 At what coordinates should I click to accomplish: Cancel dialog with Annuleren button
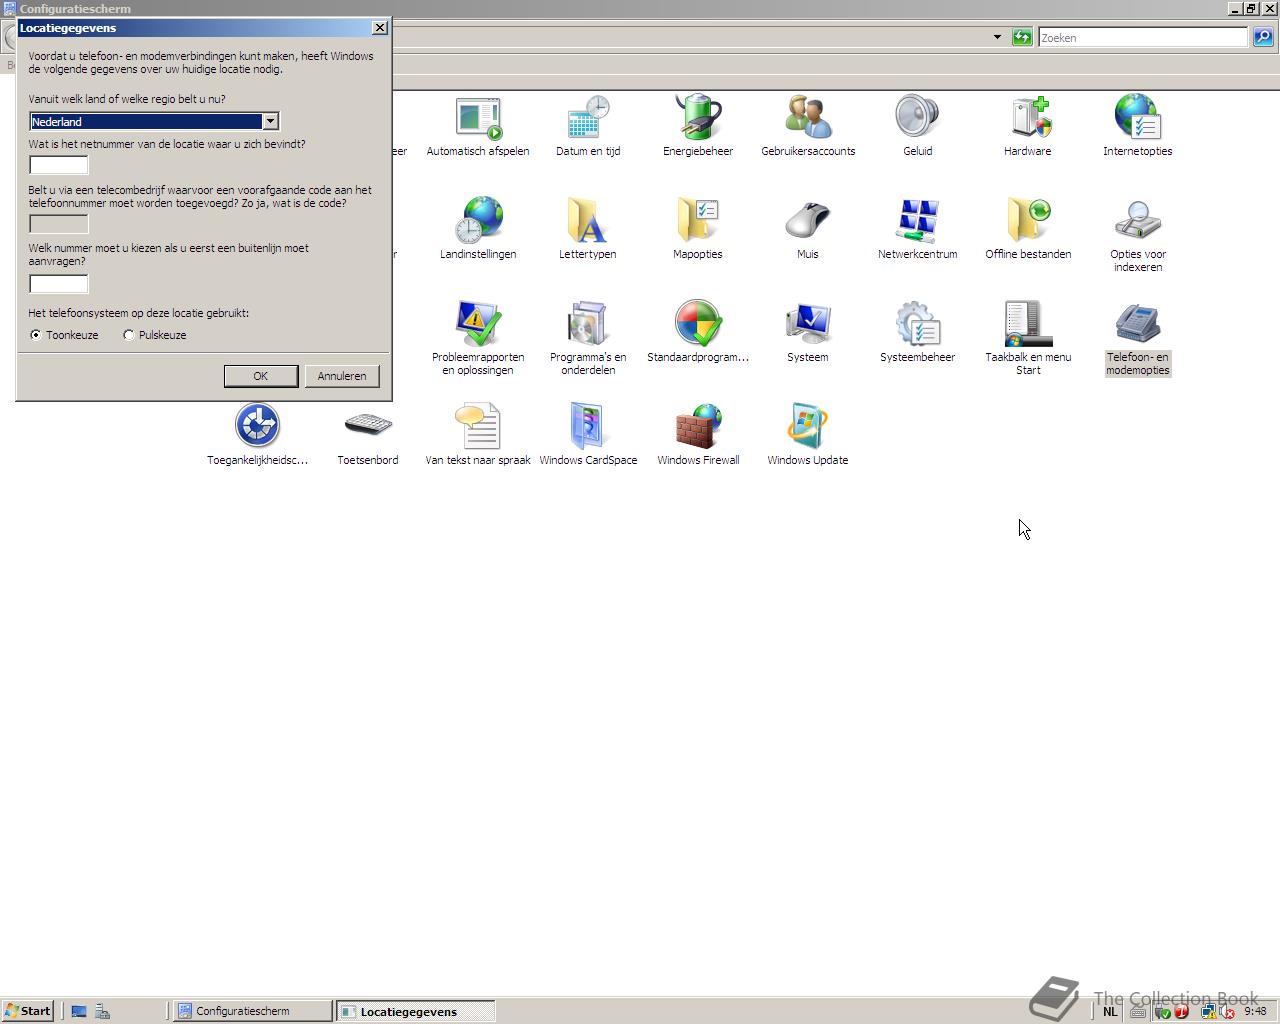point(342,376)
